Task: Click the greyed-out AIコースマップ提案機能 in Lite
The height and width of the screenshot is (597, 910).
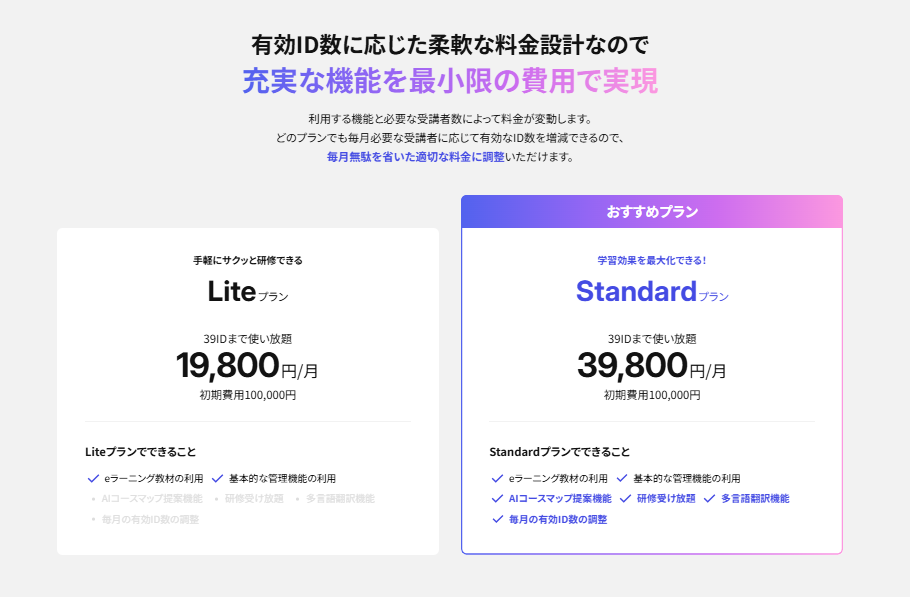Action: coord(151,498)
